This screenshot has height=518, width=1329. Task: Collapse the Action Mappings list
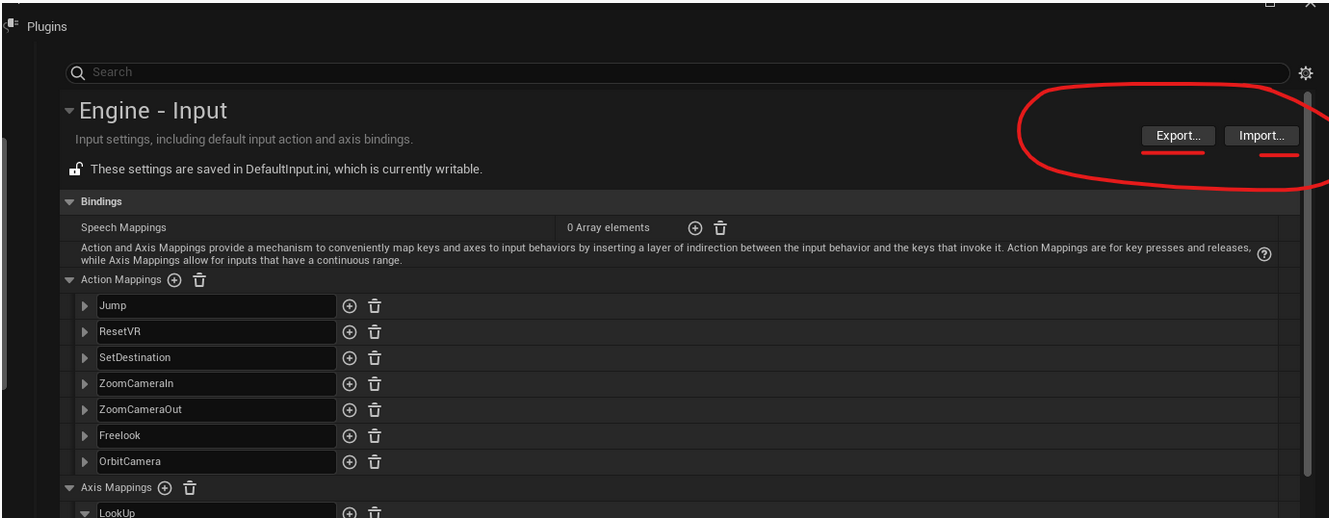coord(70,280)
